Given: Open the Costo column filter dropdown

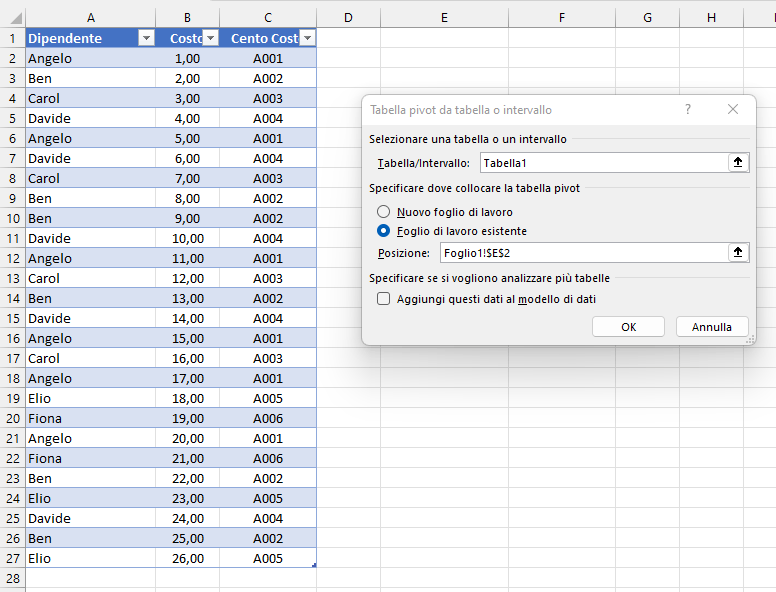Looking at the screenshot, I should (211, 38).
